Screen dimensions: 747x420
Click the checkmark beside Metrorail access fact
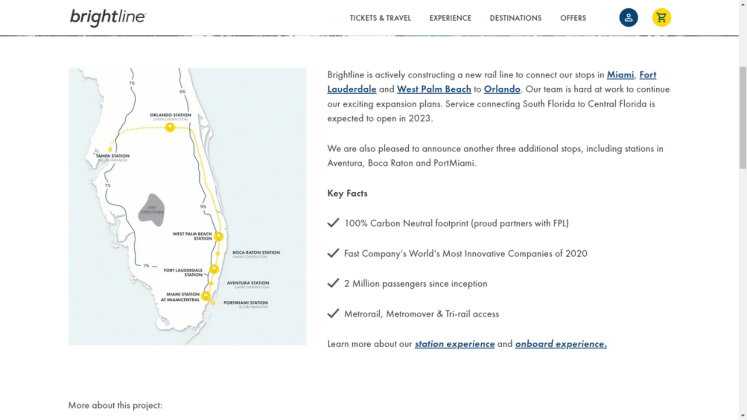333,313
